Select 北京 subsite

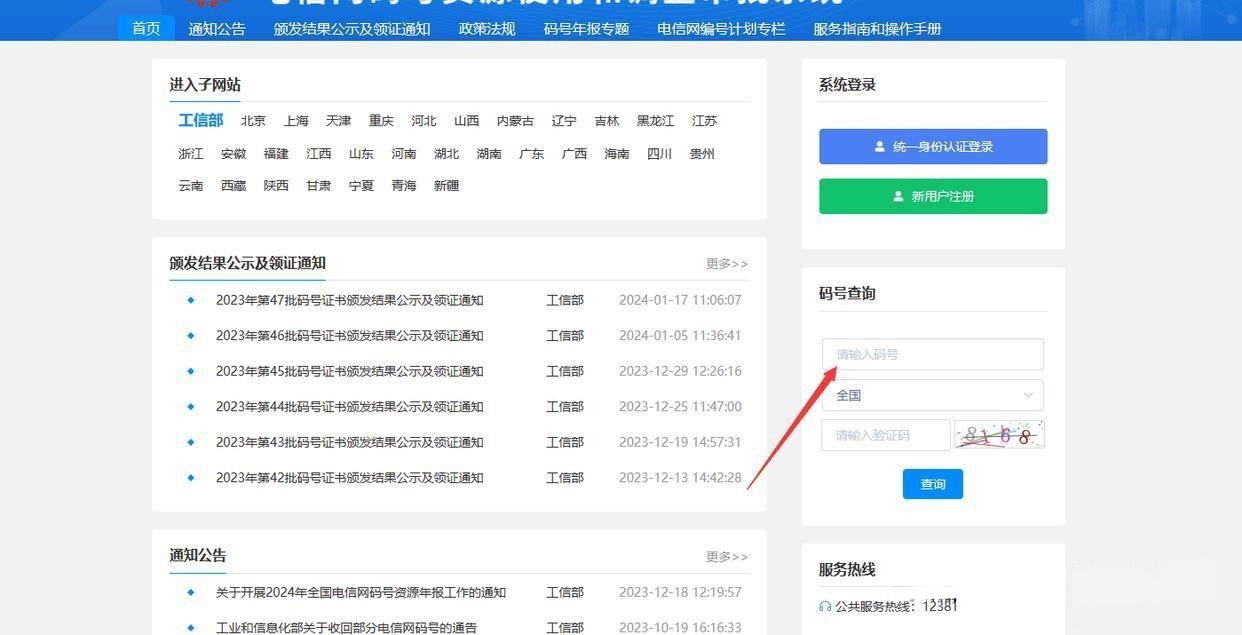pyautogui.click(x=253, y=121)
